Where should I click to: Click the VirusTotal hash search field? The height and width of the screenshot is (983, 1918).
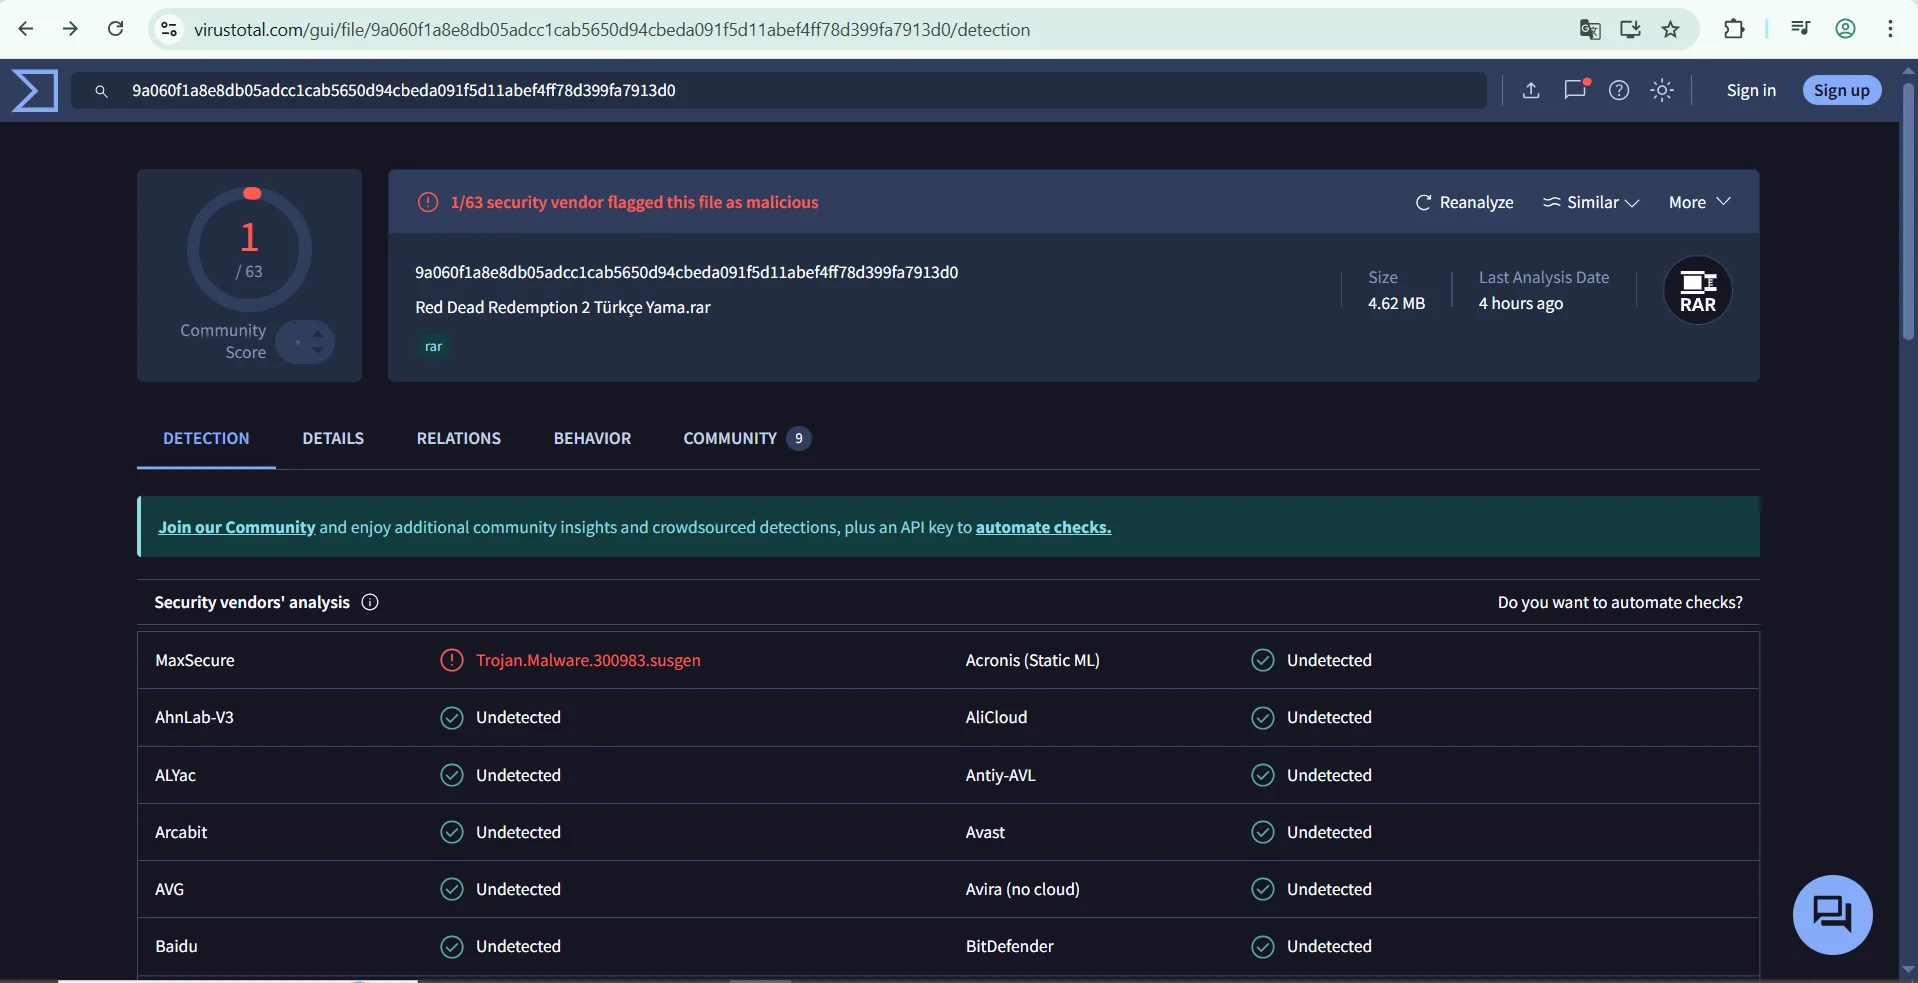[779, 90]
